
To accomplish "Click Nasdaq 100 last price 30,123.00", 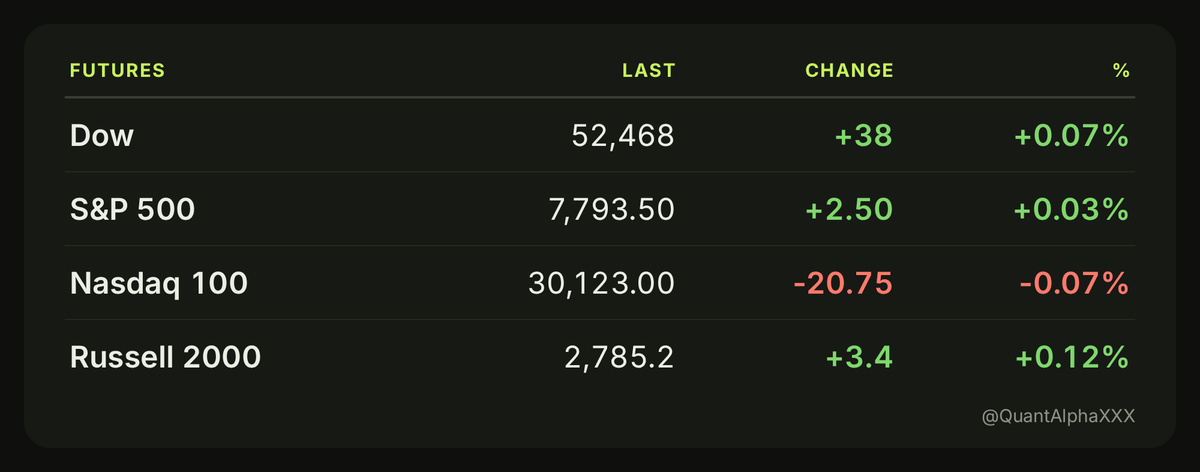I will (601, 284).
